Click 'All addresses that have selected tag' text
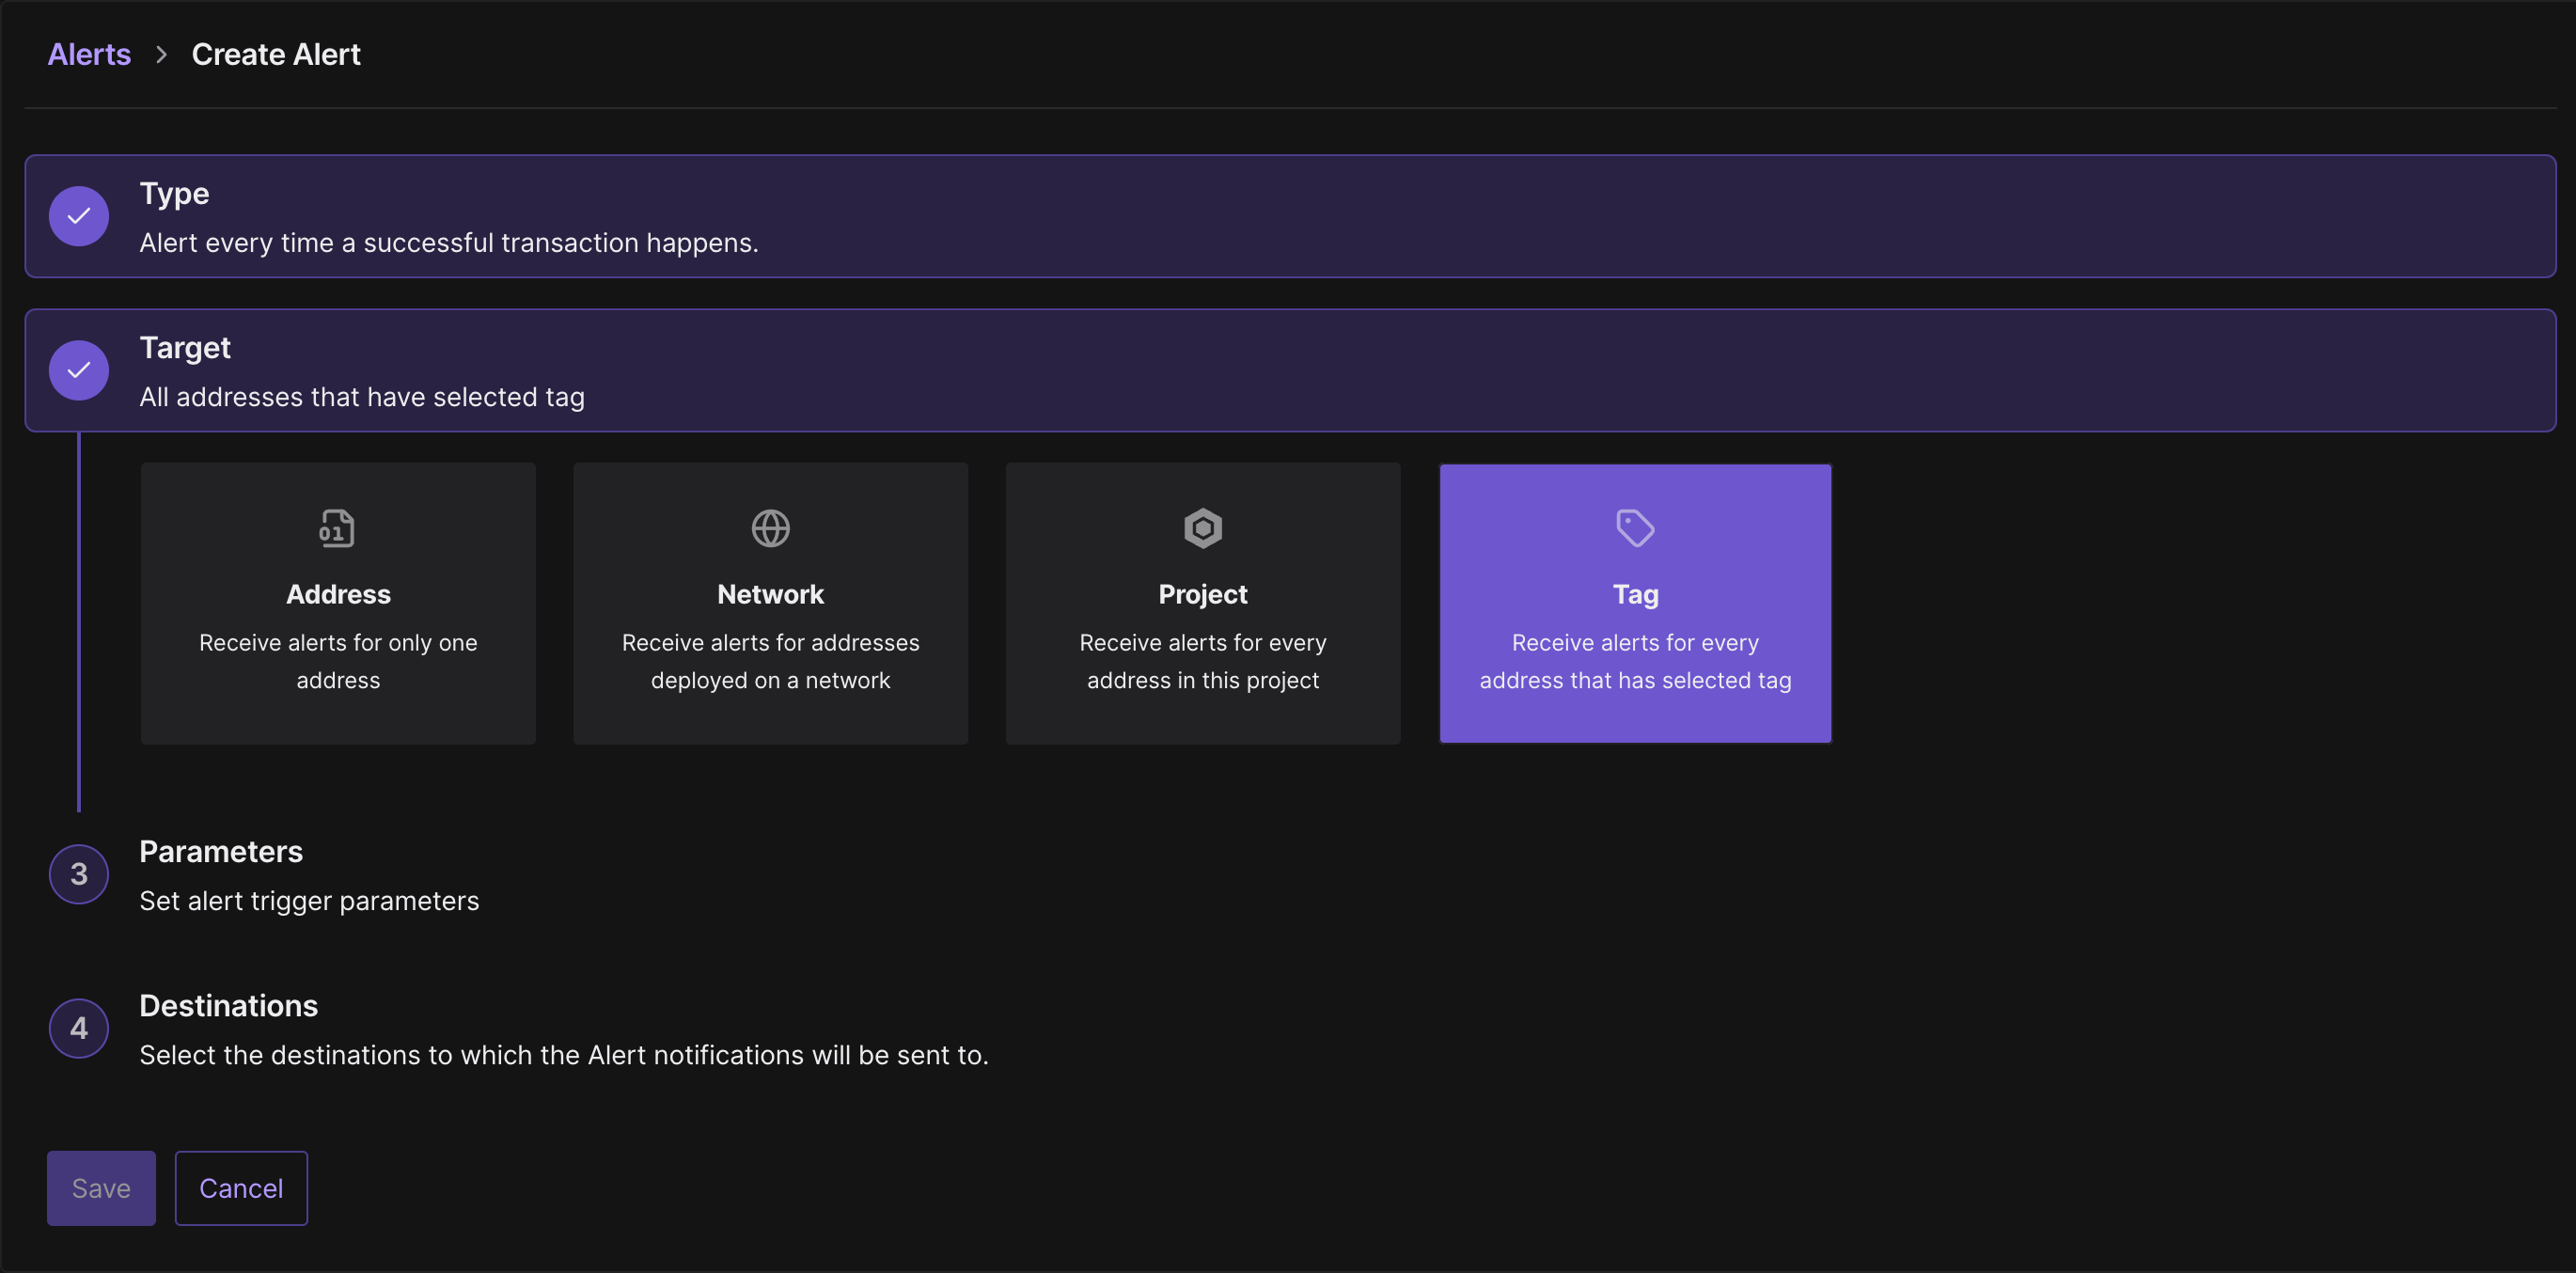Image resolution: width=2576 pixels, height=1273 pixels. click(x=362, y=397)
